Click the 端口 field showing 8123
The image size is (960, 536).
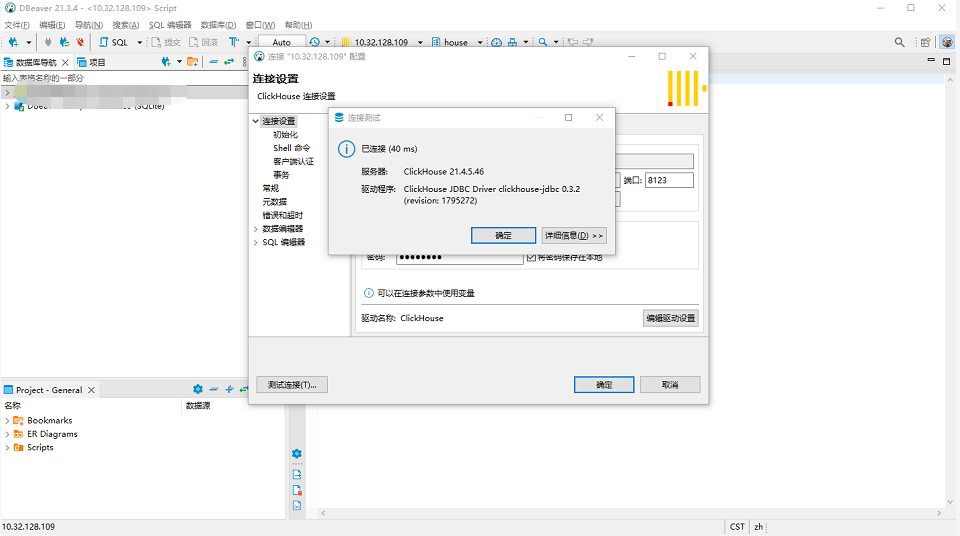(x=669, y=180)
